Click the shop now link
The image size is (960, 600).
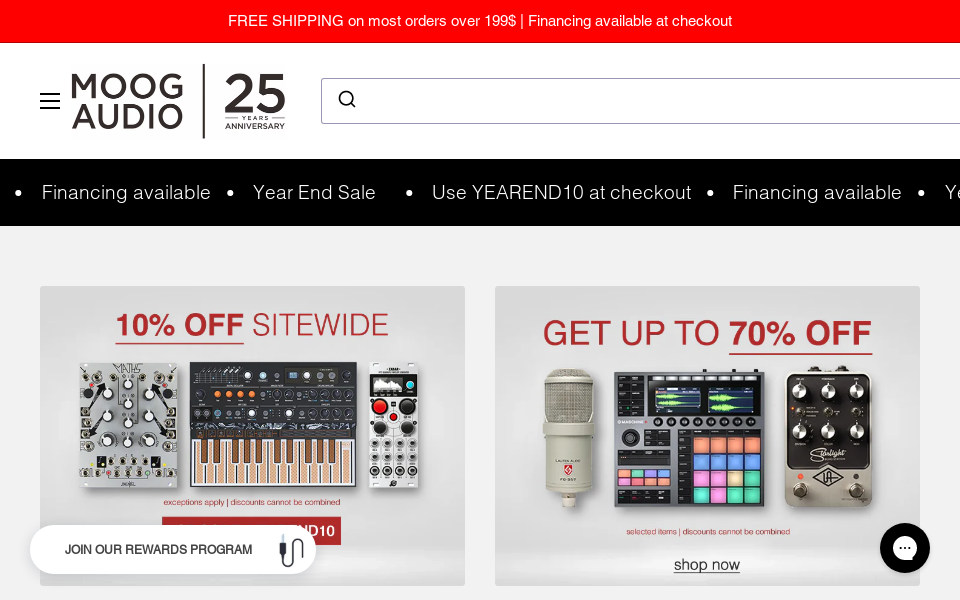(707, 565)
